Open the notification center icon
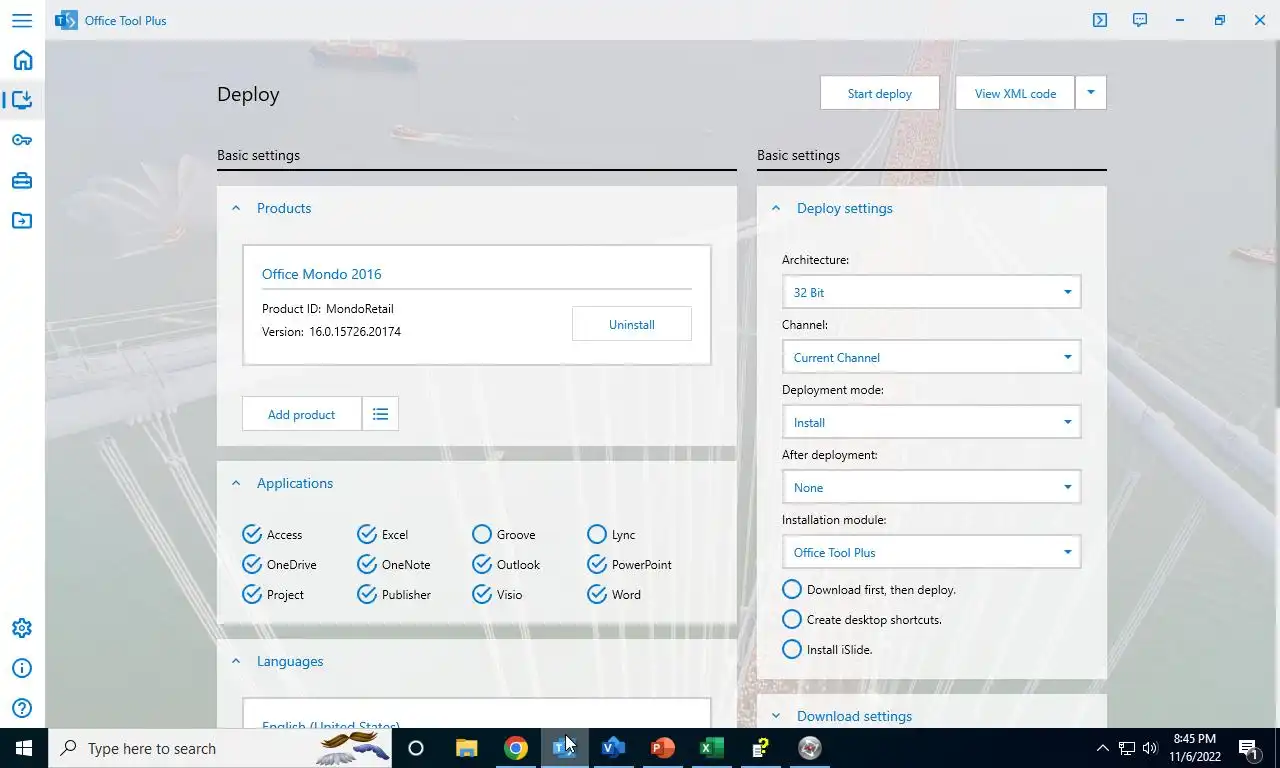Viewport: 1280px width, 768px height. point(1248,748)
